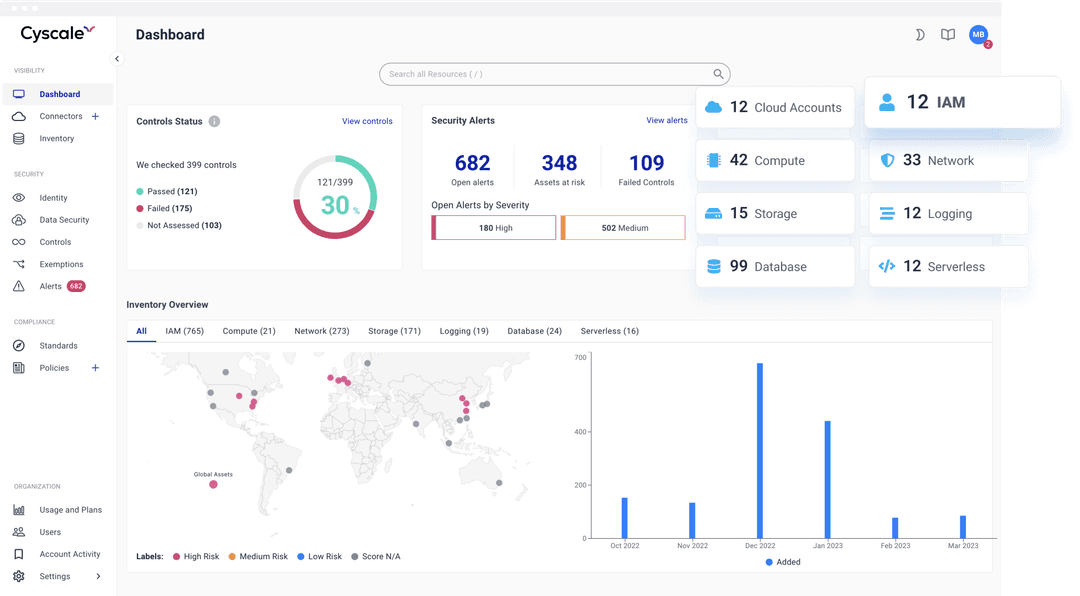Click the Search all Resources field

pyautogui.click(x=554, y=74)
